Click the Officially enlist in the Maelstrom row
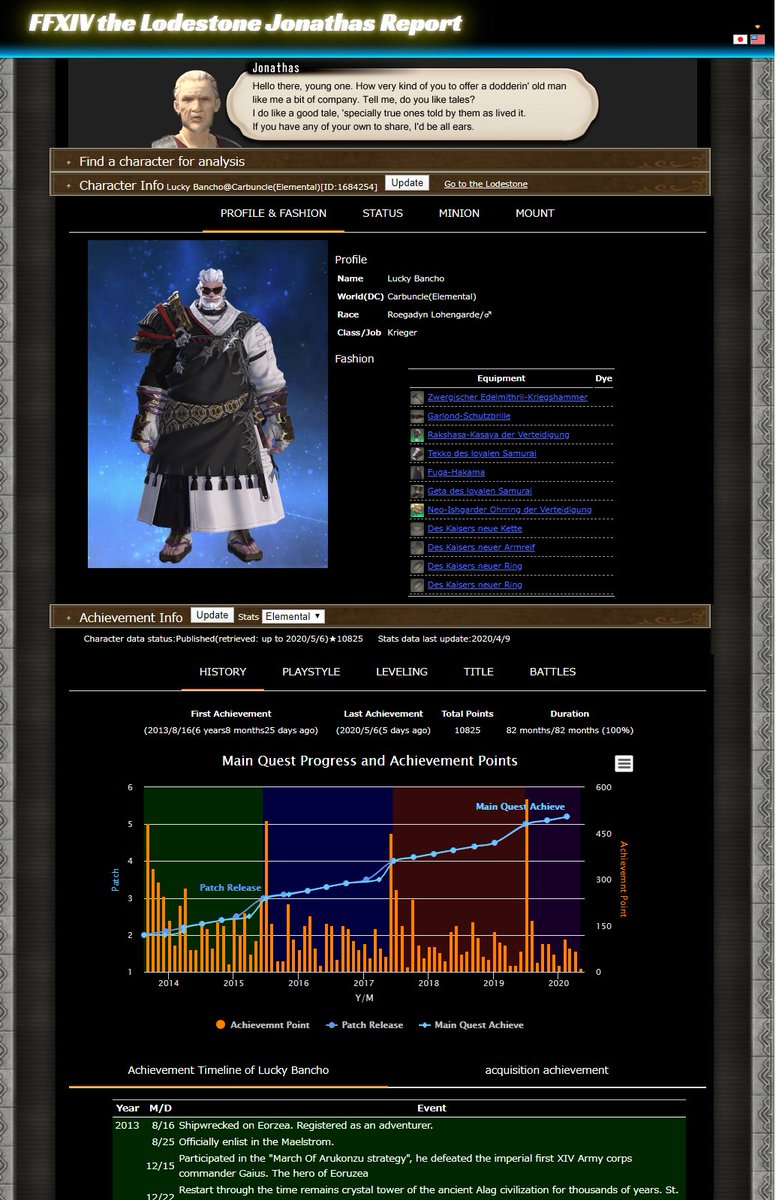The height and width of the screenshot is (1200, 776). coord(400,1141)
